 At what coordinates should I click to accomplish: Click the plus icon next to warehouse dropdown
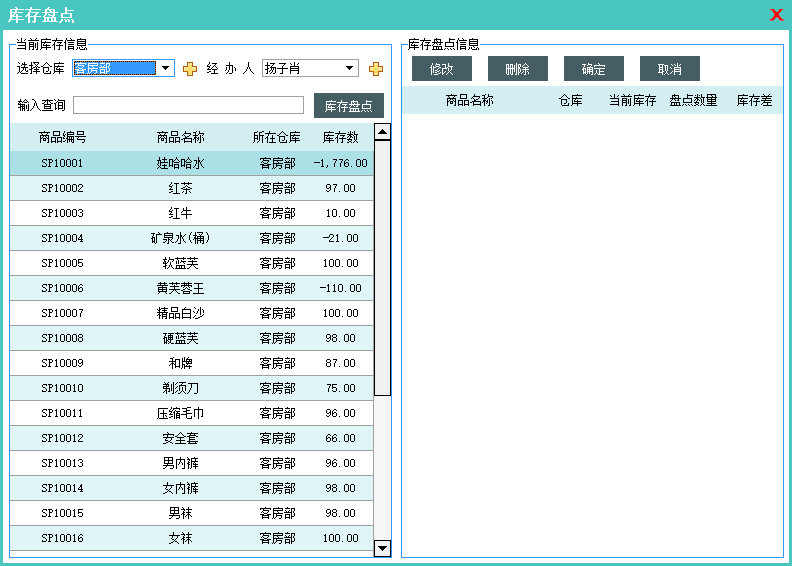190,69
